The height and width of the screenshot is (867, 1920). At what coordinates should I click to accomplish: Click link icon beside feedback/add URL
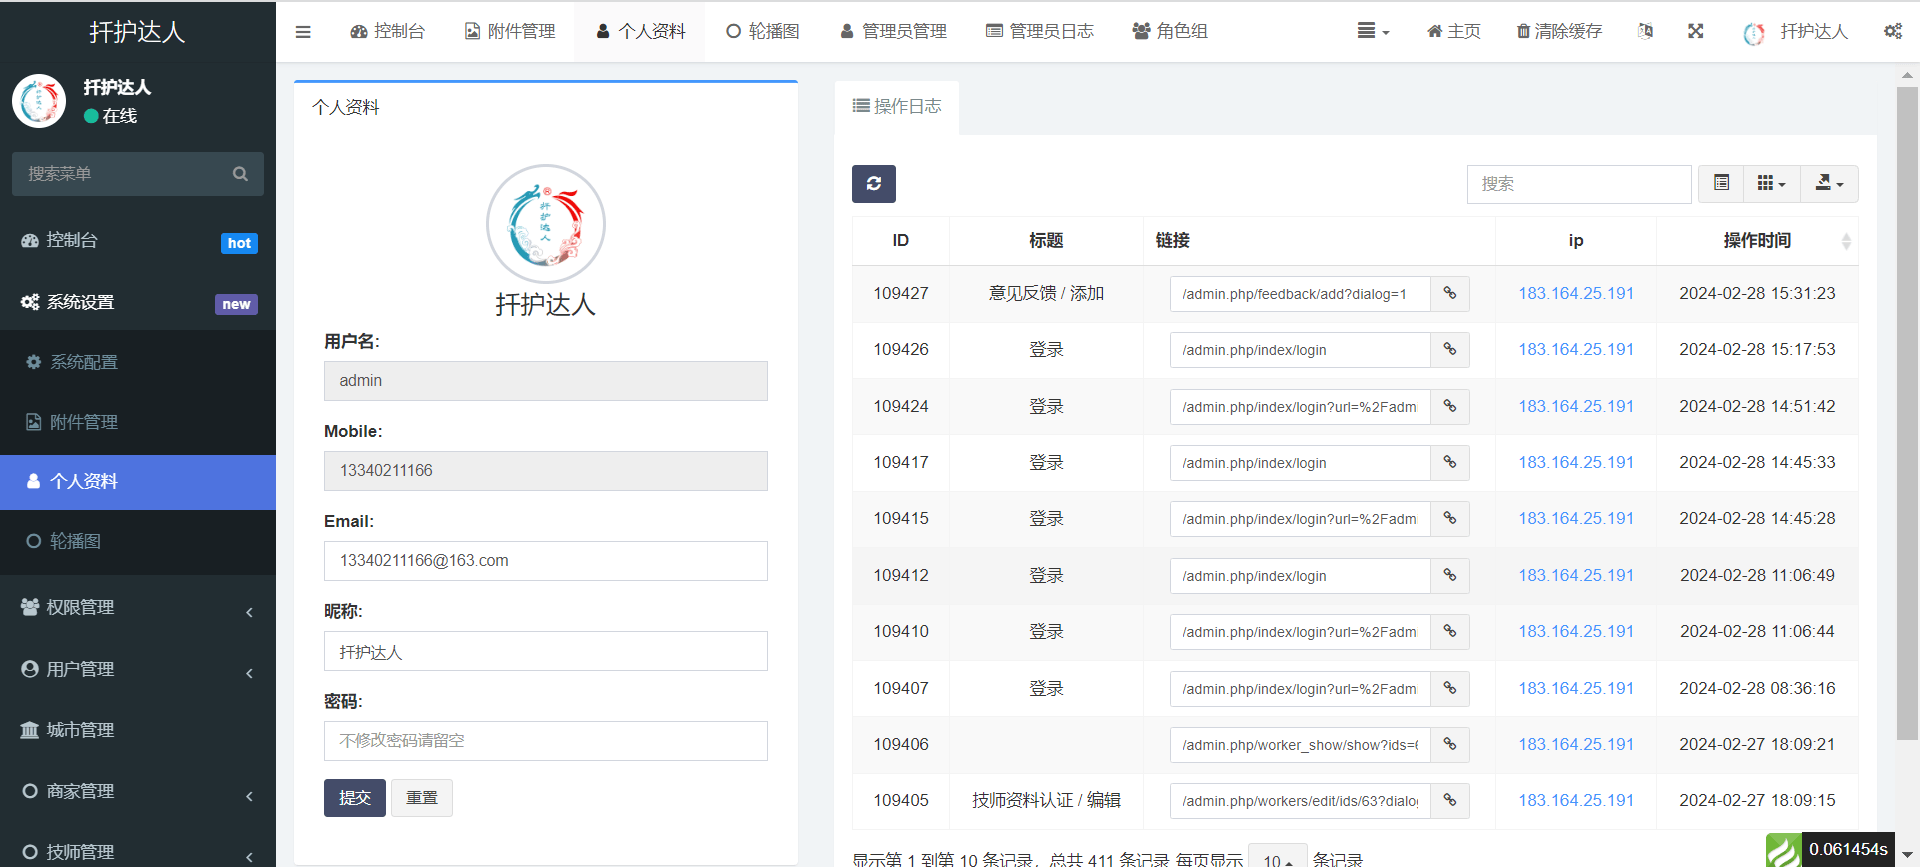1449,294
